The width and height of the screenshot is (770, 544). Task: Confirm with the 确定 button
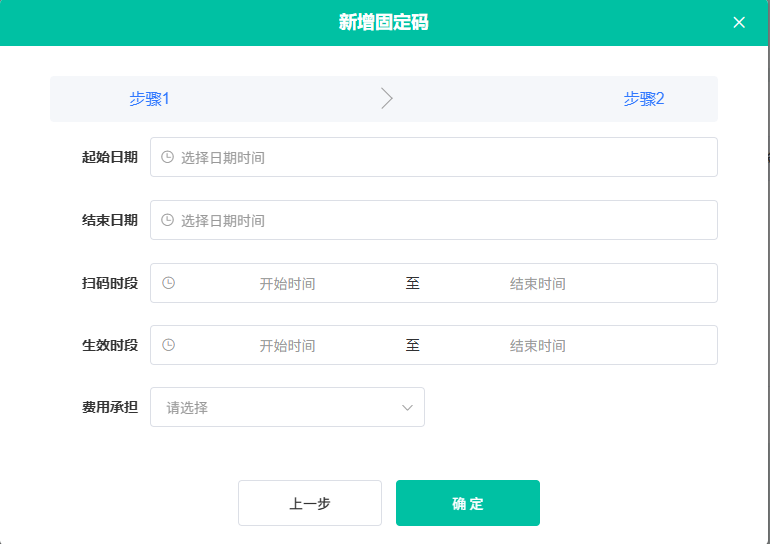click(468, 503)
